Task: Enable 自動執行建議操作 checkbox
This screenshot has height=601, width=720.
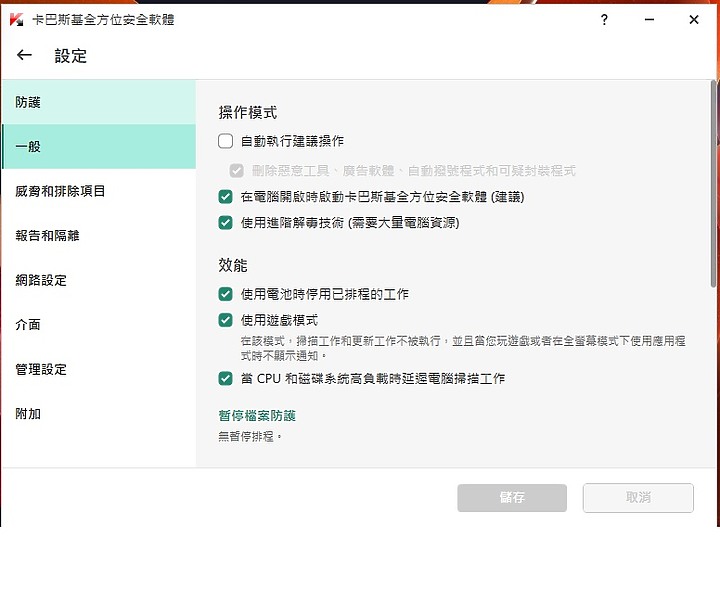Action: 225,141
